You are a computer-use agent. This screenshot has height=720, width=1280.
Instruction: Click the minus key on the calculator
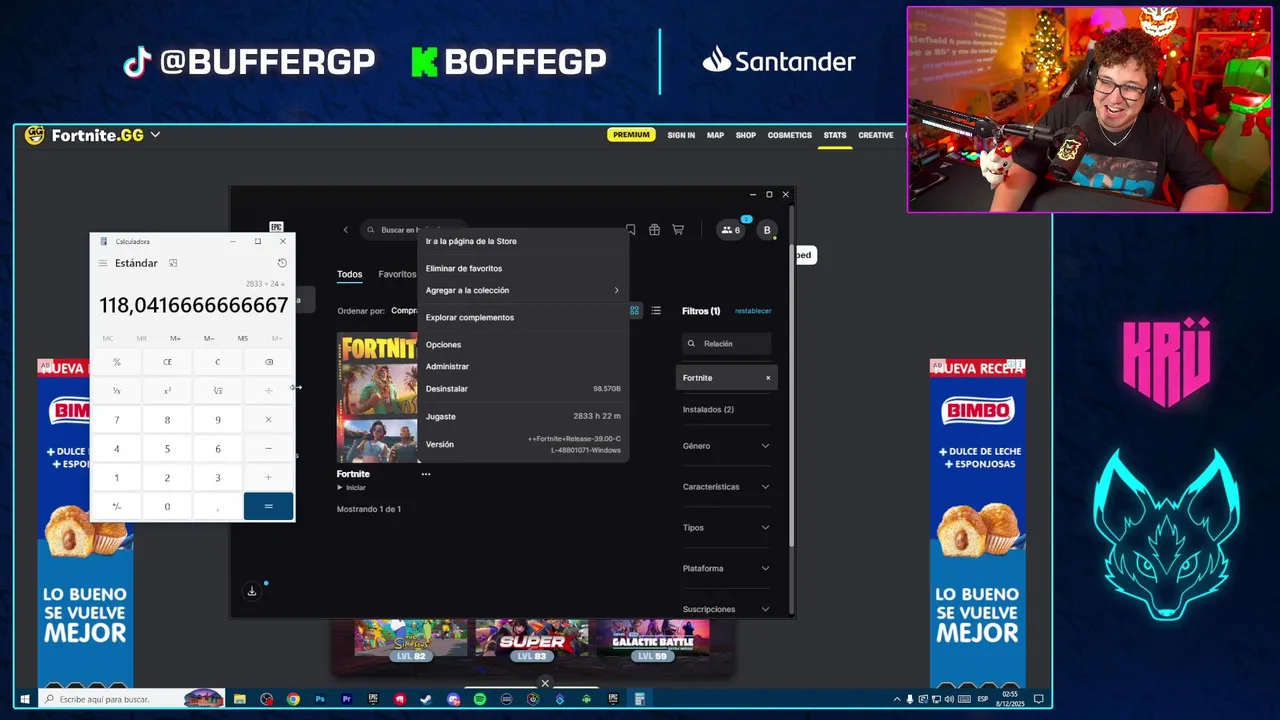[x=268, y=449]
